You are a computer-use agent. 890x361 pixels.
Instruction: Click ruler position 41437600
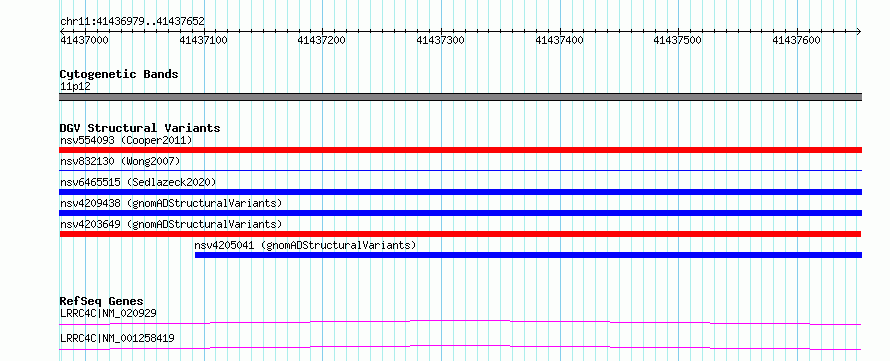pyautogui.click(x=797, y=40)
